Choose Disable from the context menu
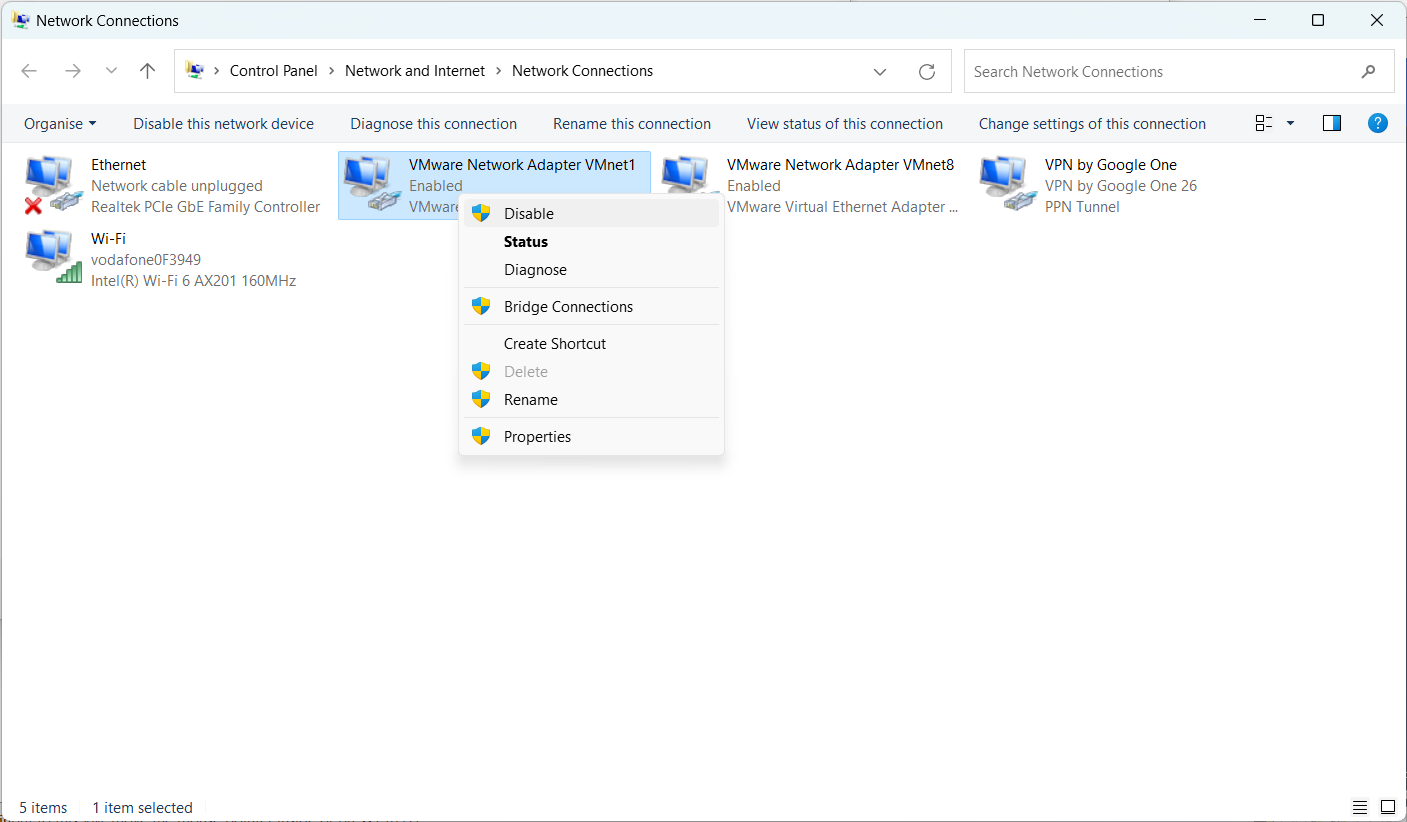Image resolution: width=1407 pixels, height=822 pixels. [x=591, y=213]
